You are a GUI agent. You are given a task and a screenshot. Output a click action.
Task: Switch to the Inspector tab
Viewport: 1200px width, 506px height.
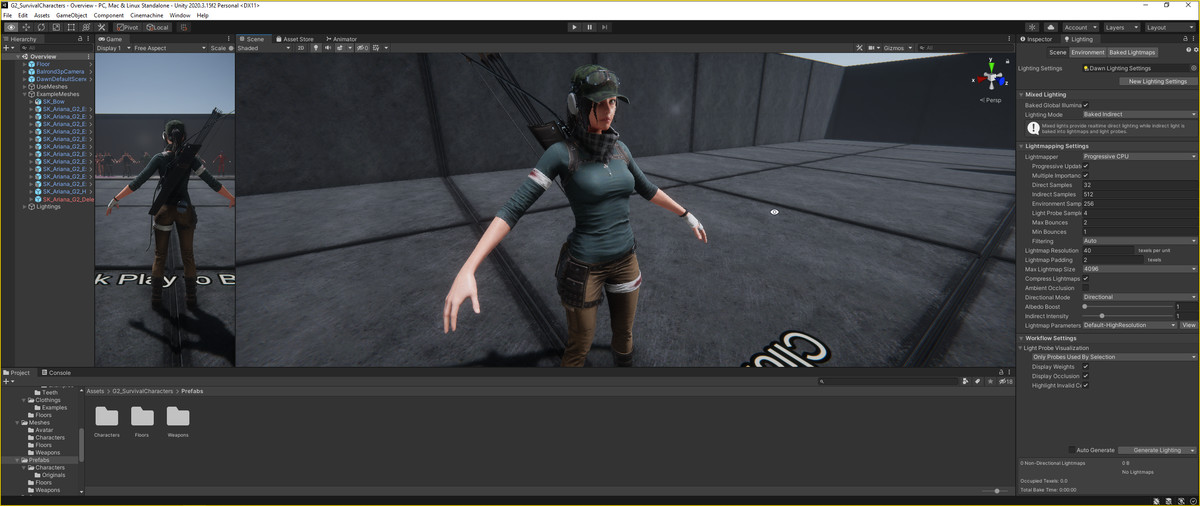click(x=1037, y=39)
